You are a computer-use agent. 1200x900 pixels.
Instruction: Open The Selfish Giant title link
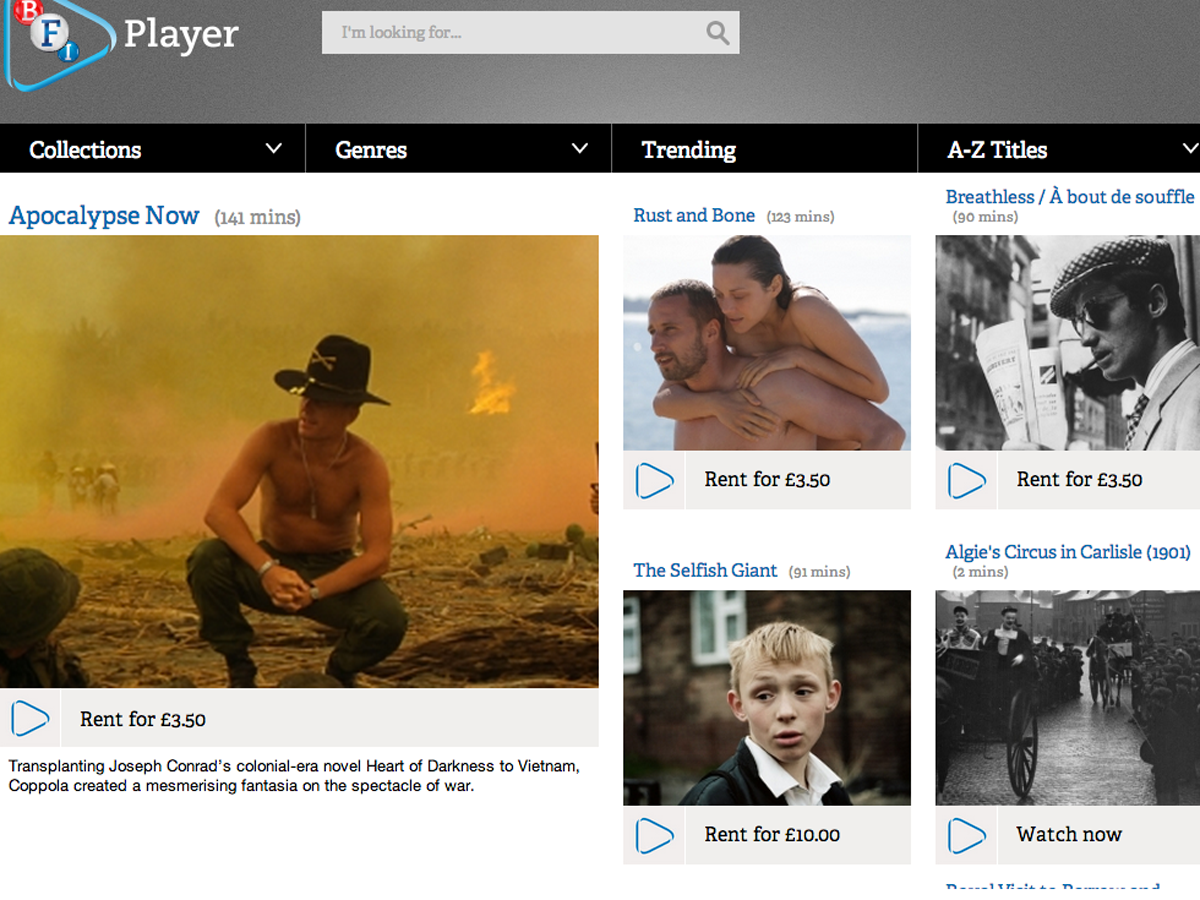tap(705, 570)
